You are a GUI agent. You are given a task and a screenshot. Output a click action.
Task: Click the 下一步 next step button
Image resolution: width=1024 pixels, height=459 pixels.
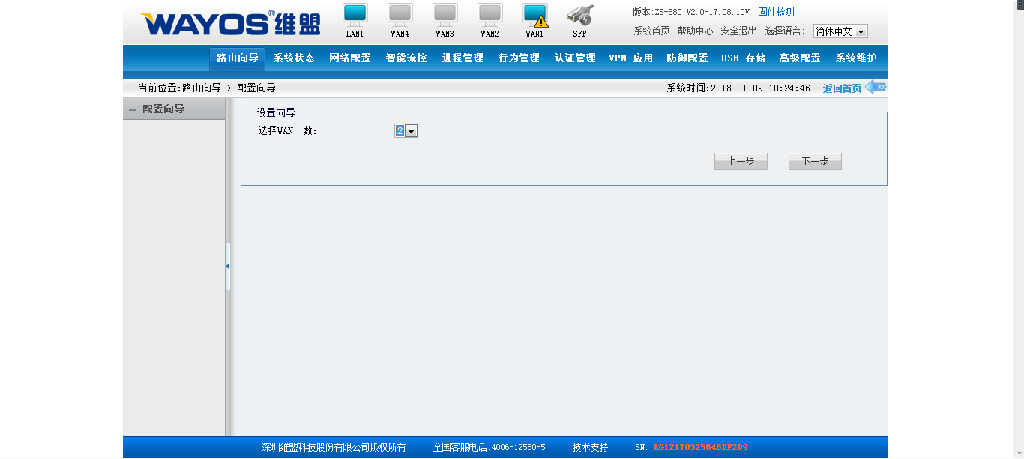pyautogui.click(x=815, y=161)
